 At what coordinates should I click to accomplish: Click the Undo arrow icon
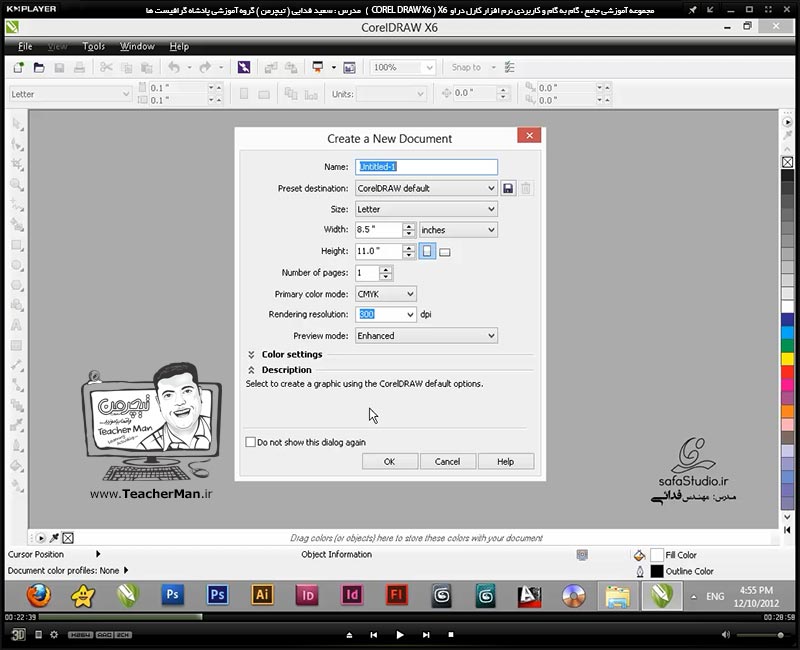point(174,67)
